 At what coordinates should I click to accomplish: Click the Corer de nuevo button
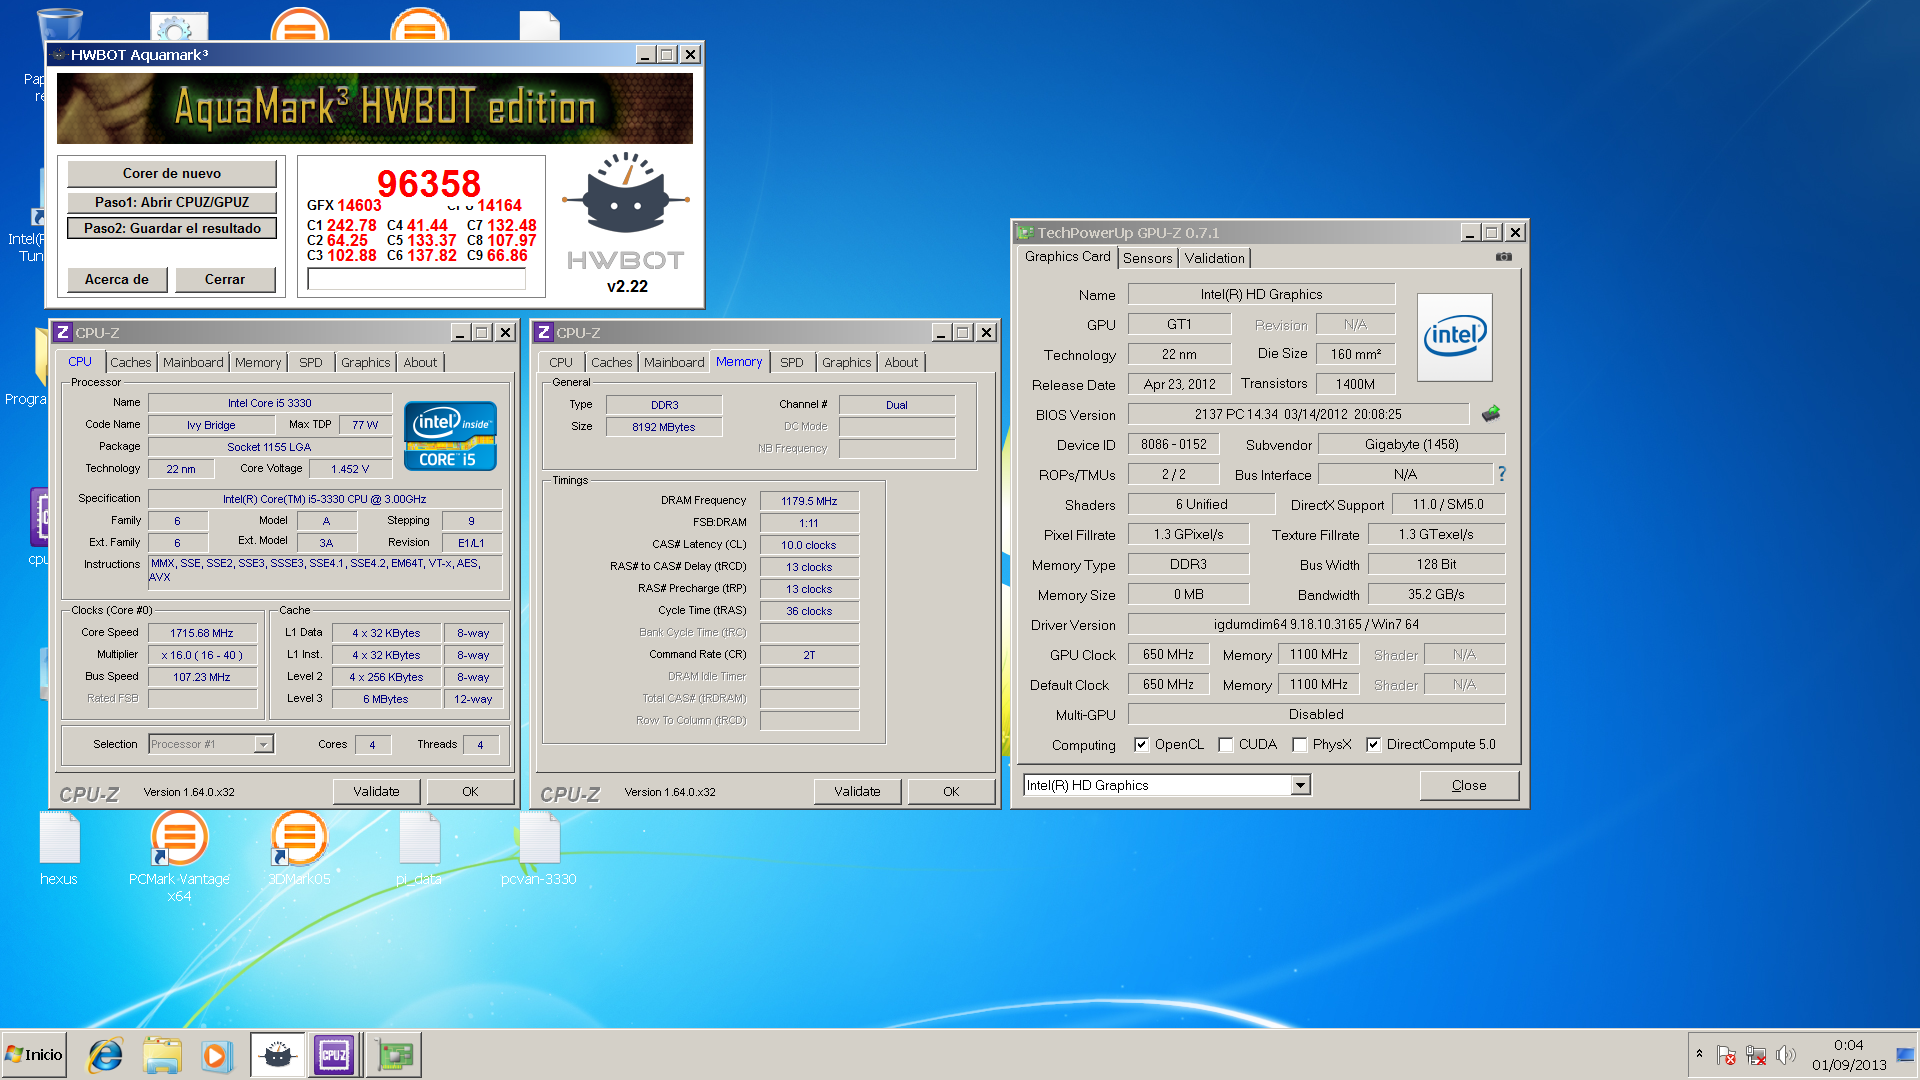[172, 174]
